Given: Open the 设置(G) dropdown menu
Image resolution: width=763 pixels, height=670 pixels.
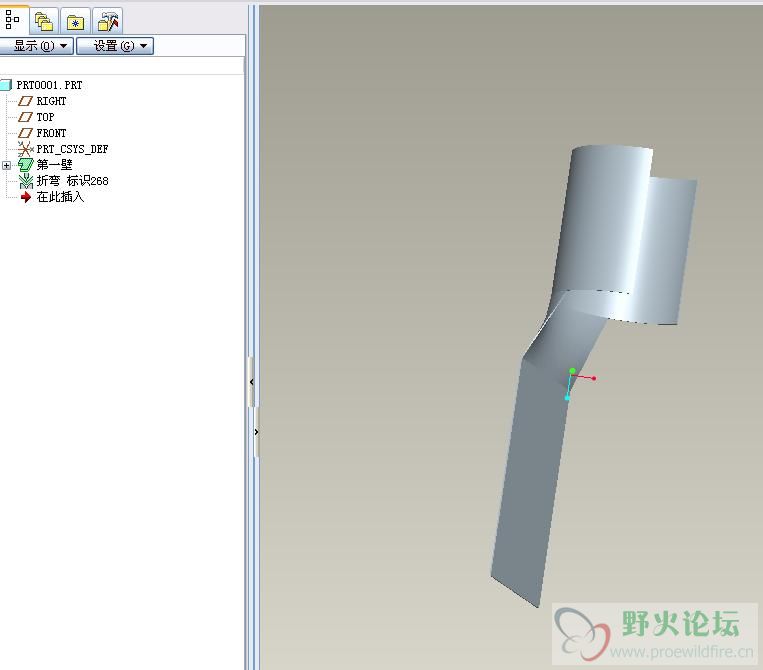Looking at the screenshot, I should coord(115,46).
